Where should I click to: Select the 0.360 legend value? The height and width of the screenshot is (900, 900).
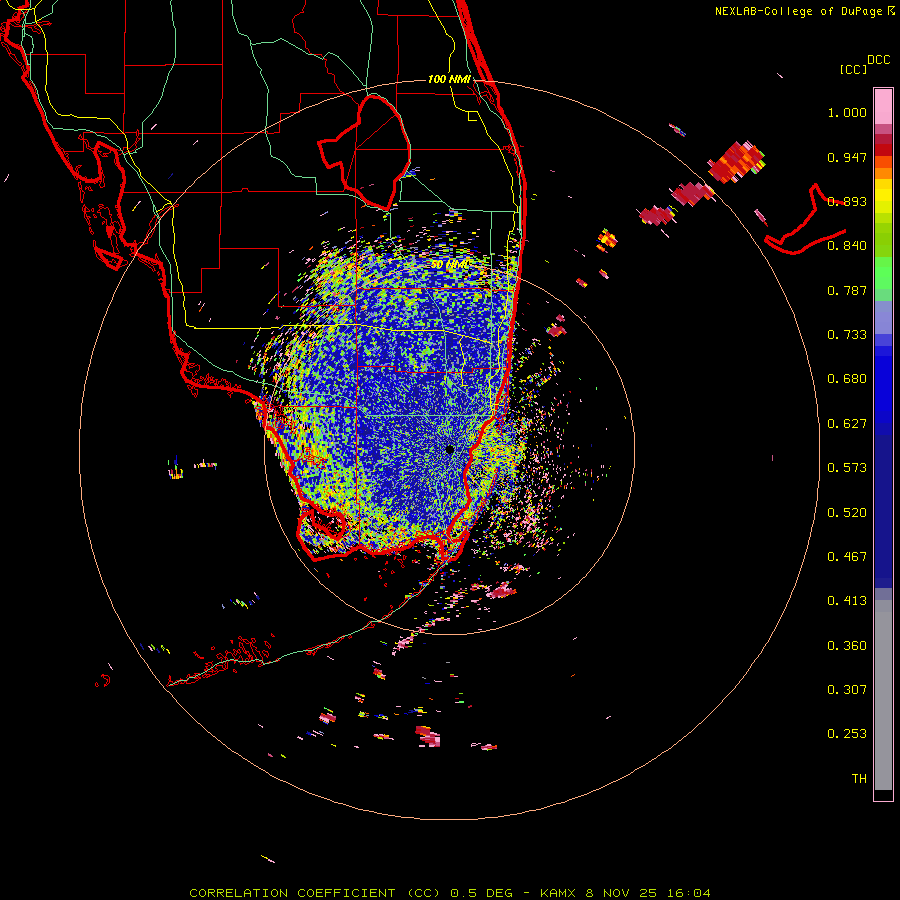point(847,646)
